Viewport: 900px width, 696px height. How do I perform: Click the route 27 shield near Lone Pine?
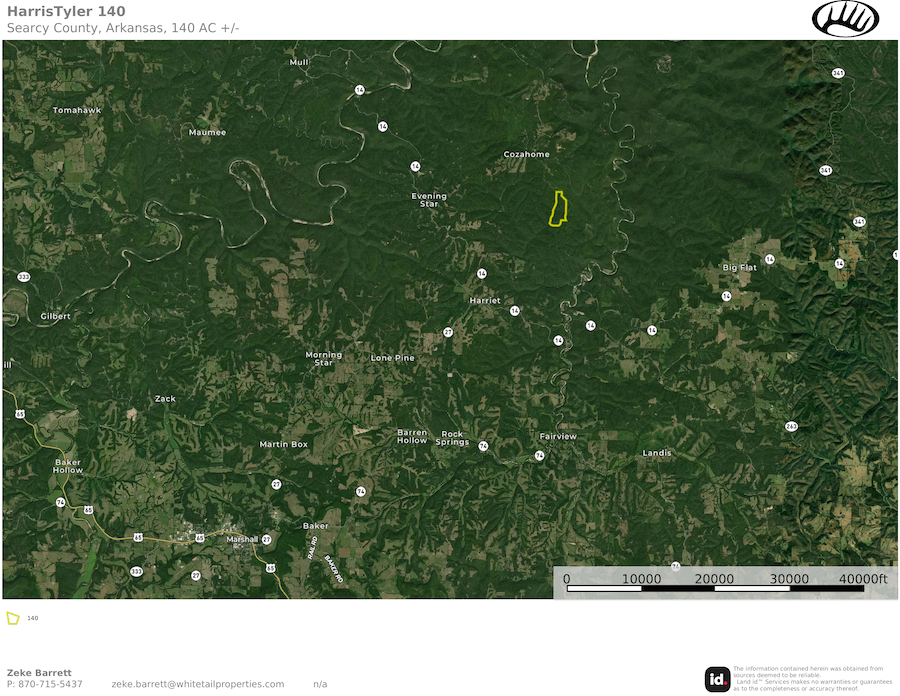448,332
